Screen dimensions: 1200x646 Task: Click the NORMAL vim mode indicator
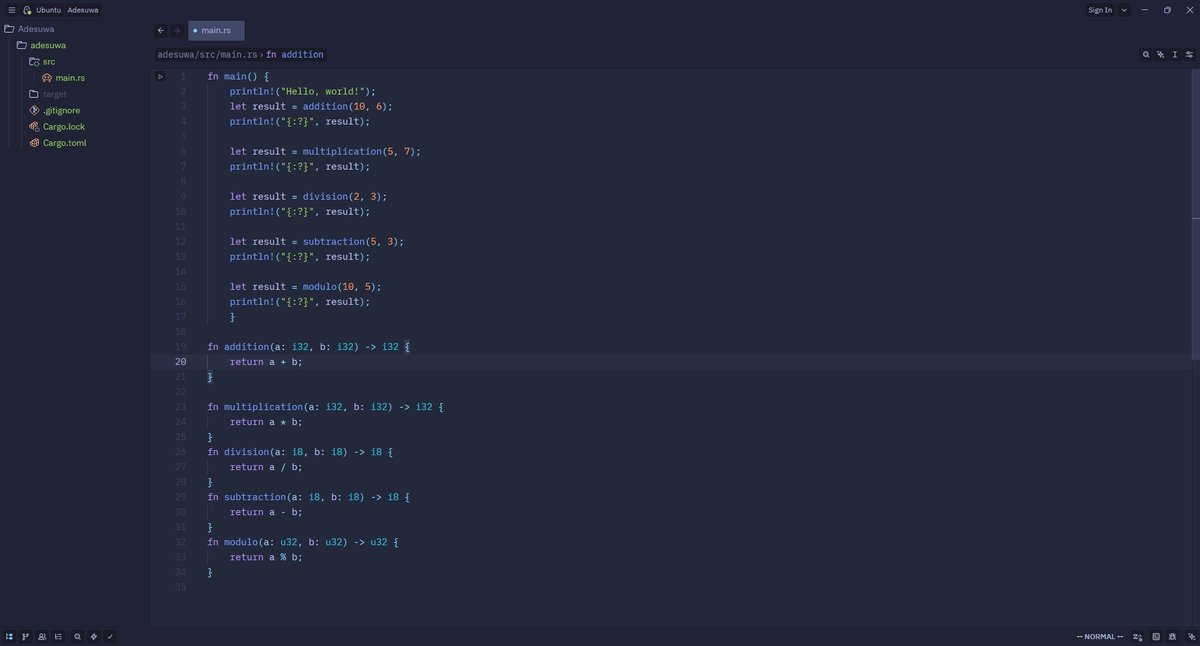point(1099,636)
